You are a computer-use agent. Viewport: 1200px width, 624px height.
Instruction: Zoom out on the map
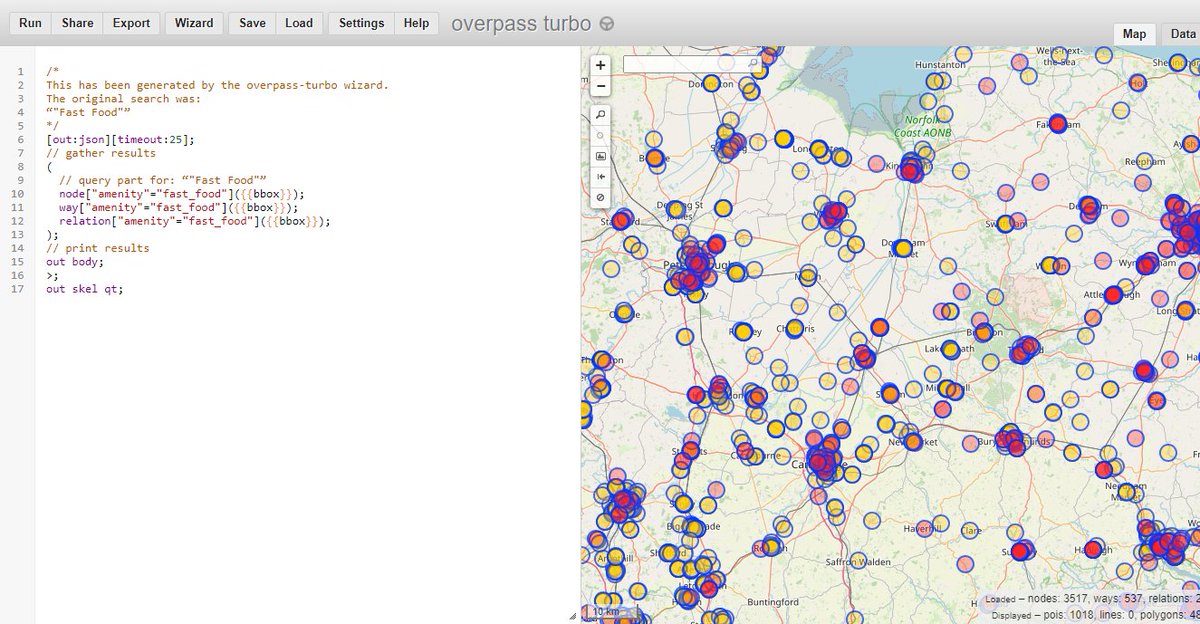(600, 85)
